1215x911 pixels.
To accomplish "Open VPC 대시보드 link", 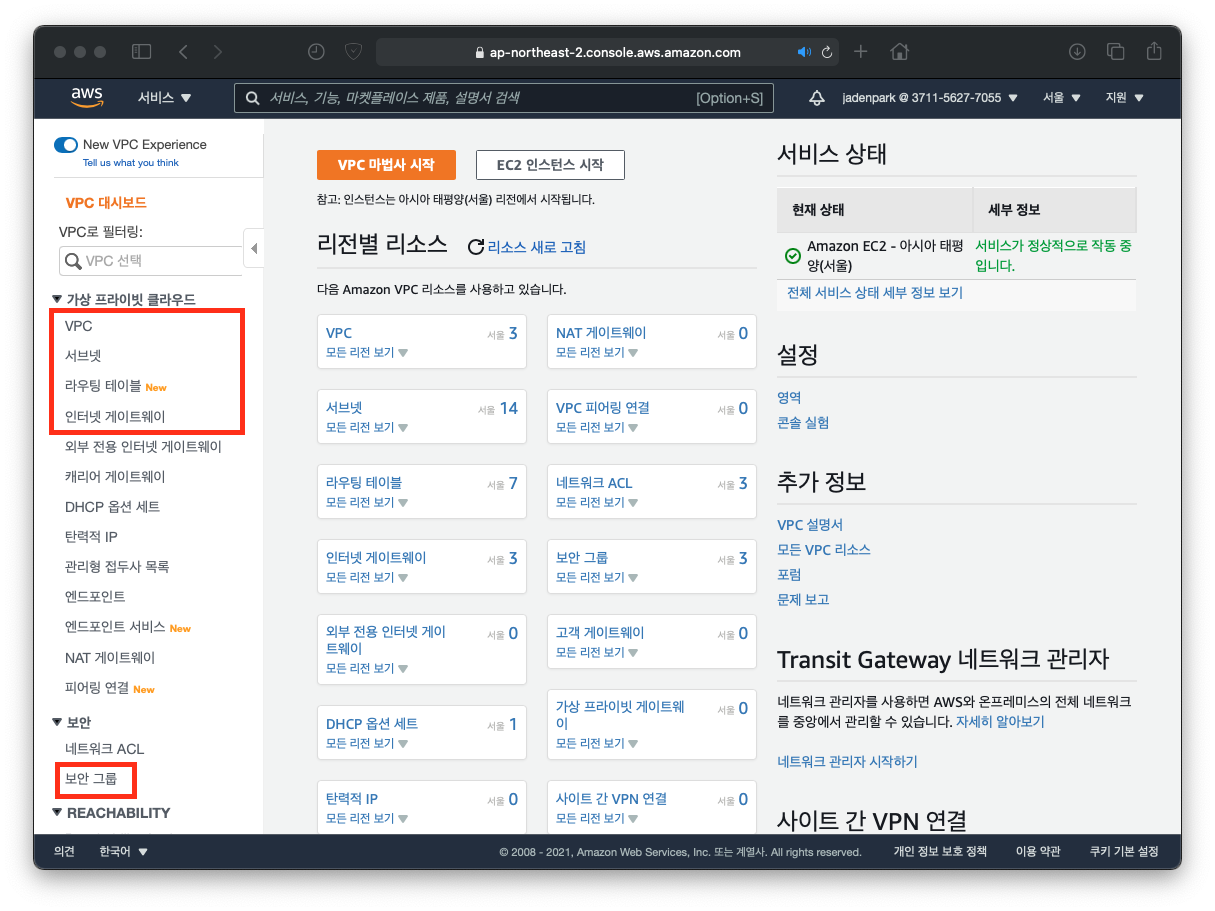I will pyautogui.click(x=106, y=202).
